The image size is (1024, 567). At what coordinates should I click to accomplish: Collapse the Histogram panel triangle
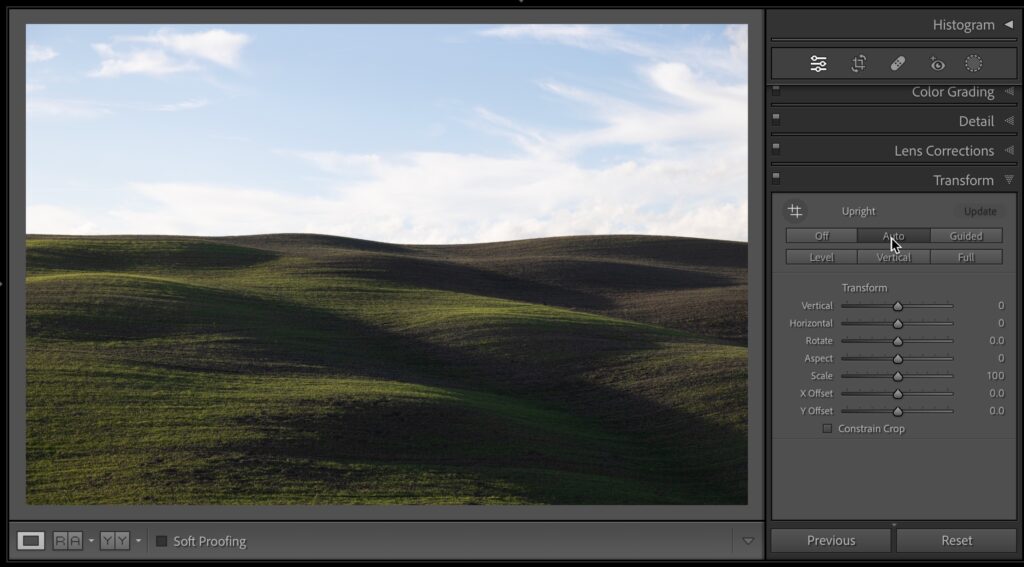coord(1008,24)
